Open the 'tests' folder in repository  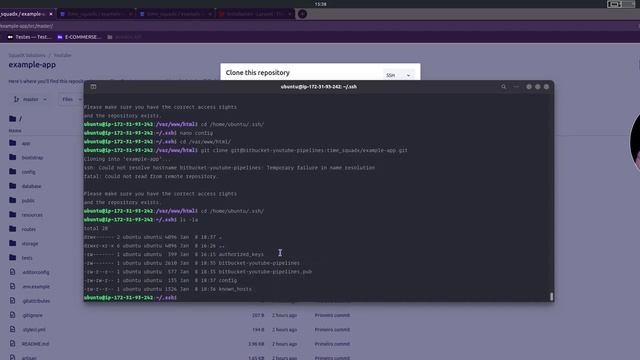click(27, 258)
